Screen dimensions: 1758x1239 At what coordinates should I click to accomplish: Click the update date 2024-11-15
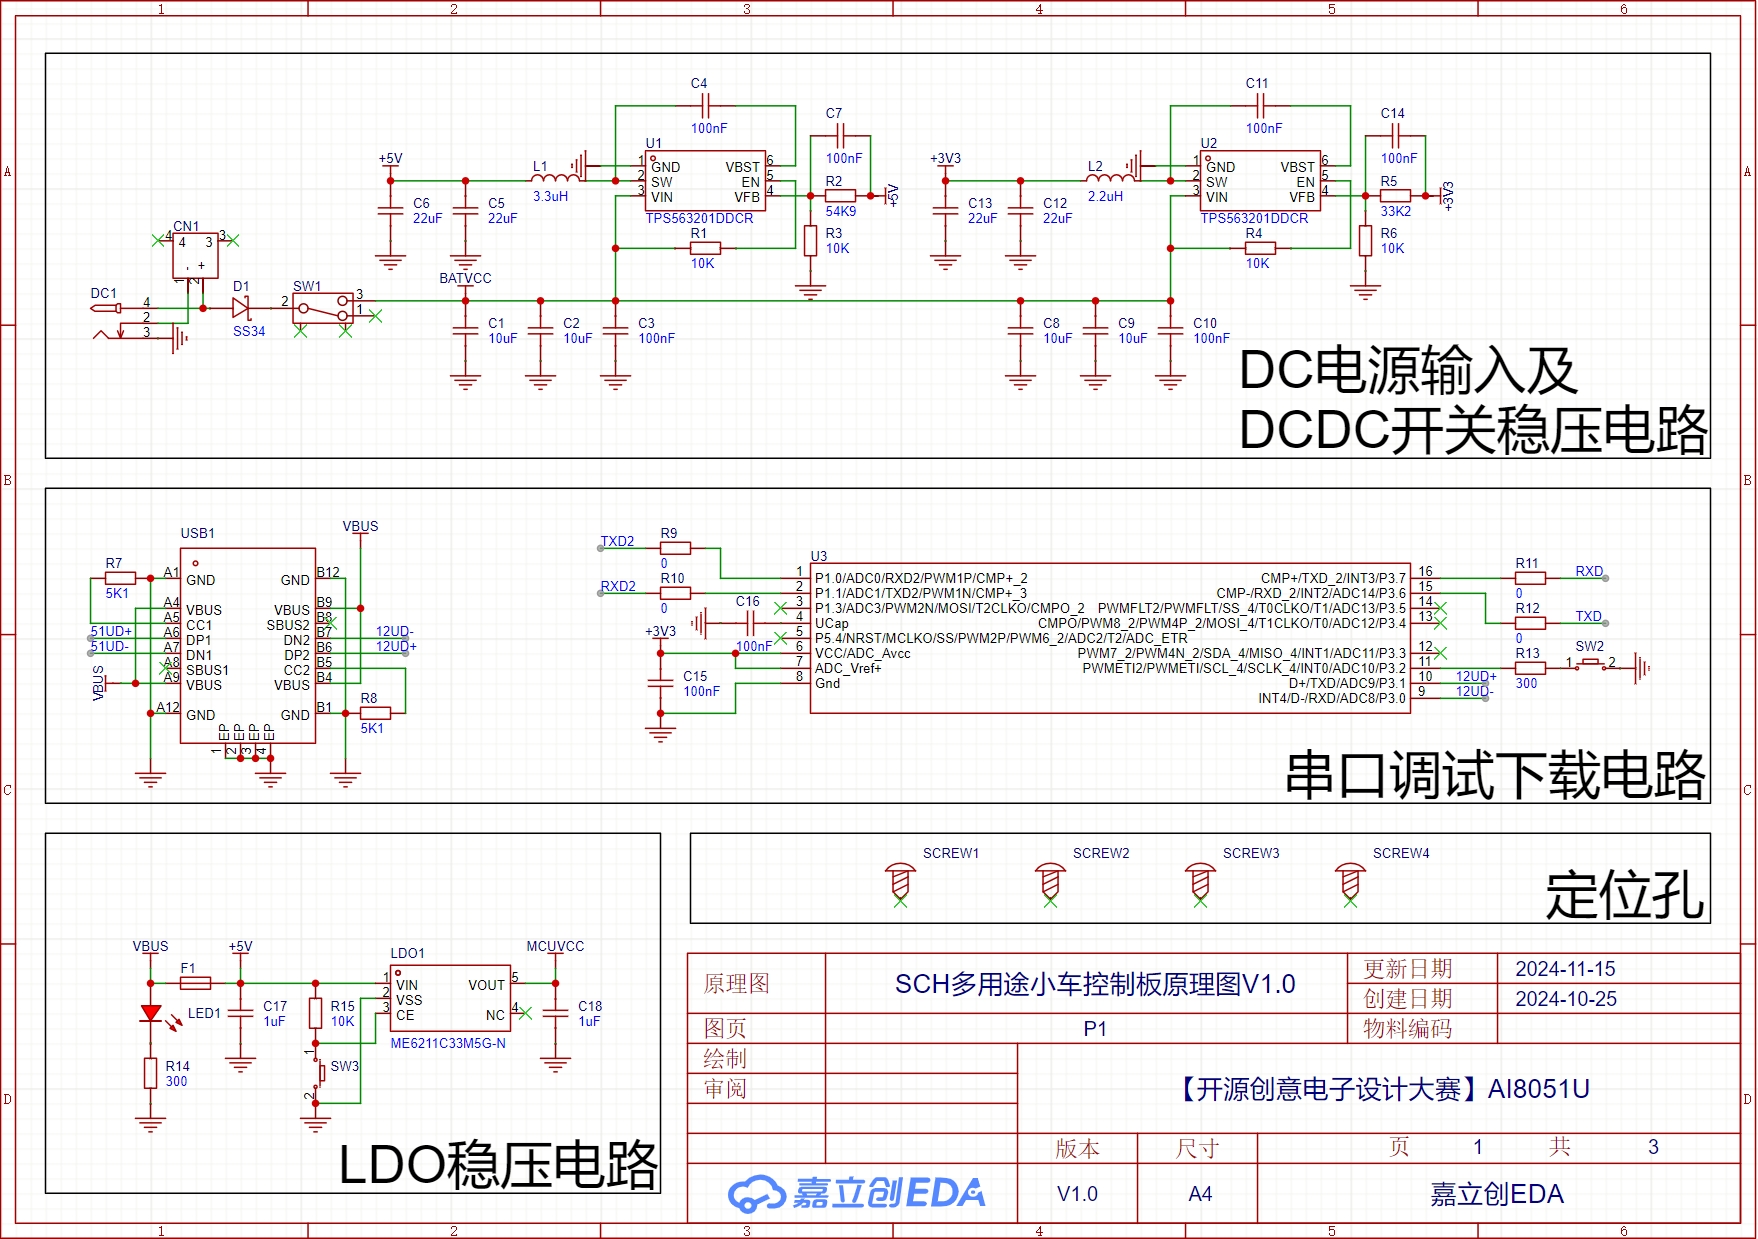(x=1565, y=969)
